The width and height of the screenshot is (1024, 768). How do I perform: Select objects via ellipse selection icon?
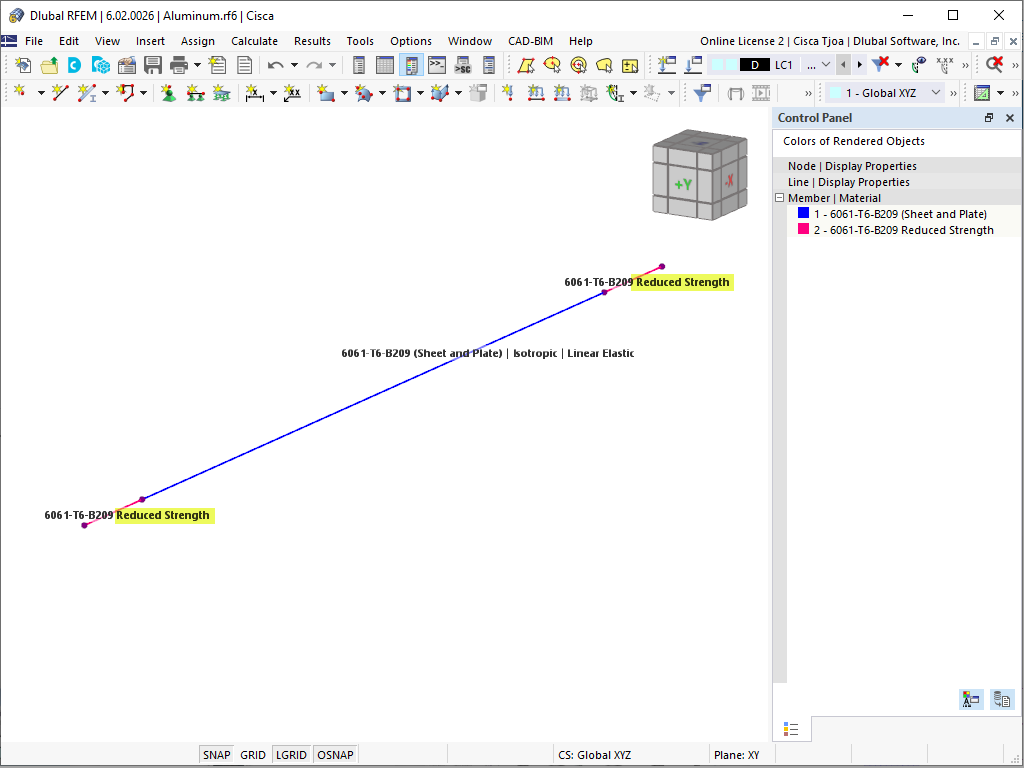(x=552, y=65)
